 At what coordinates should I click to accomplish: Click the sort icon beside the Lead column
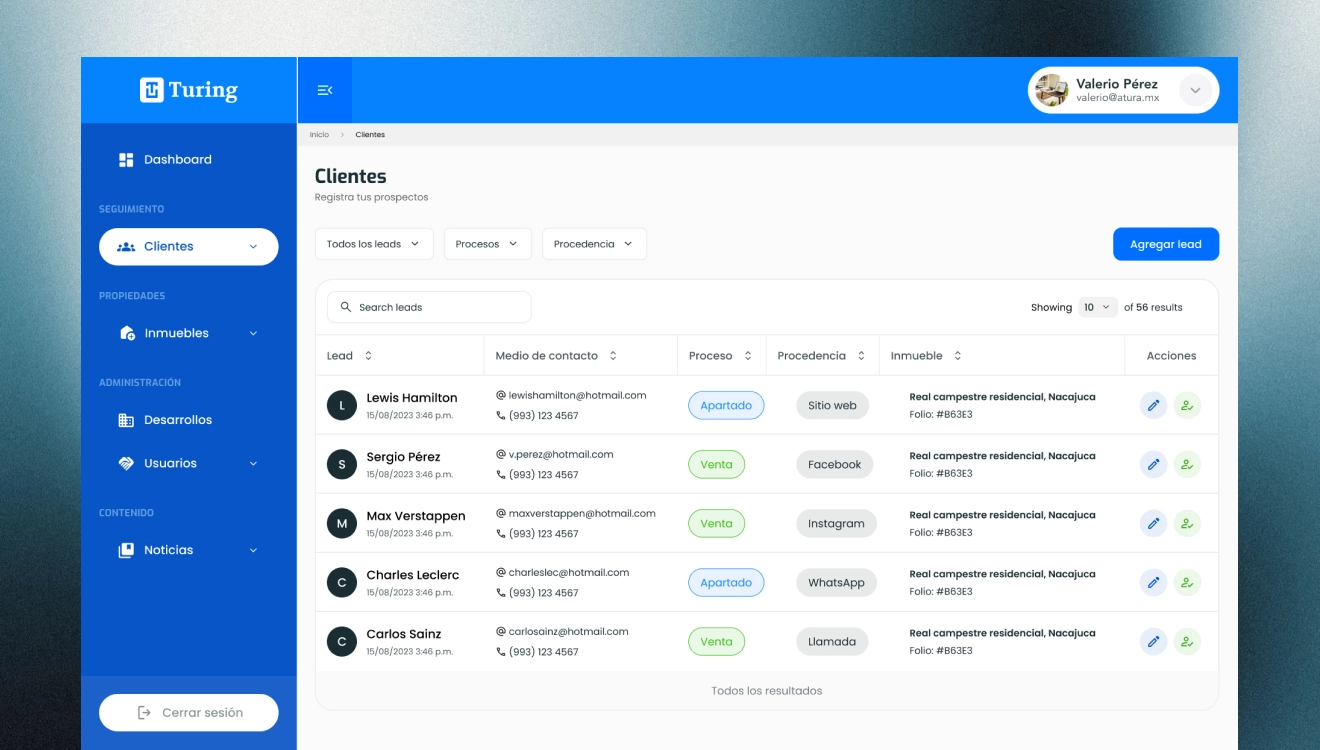[368, 356]
